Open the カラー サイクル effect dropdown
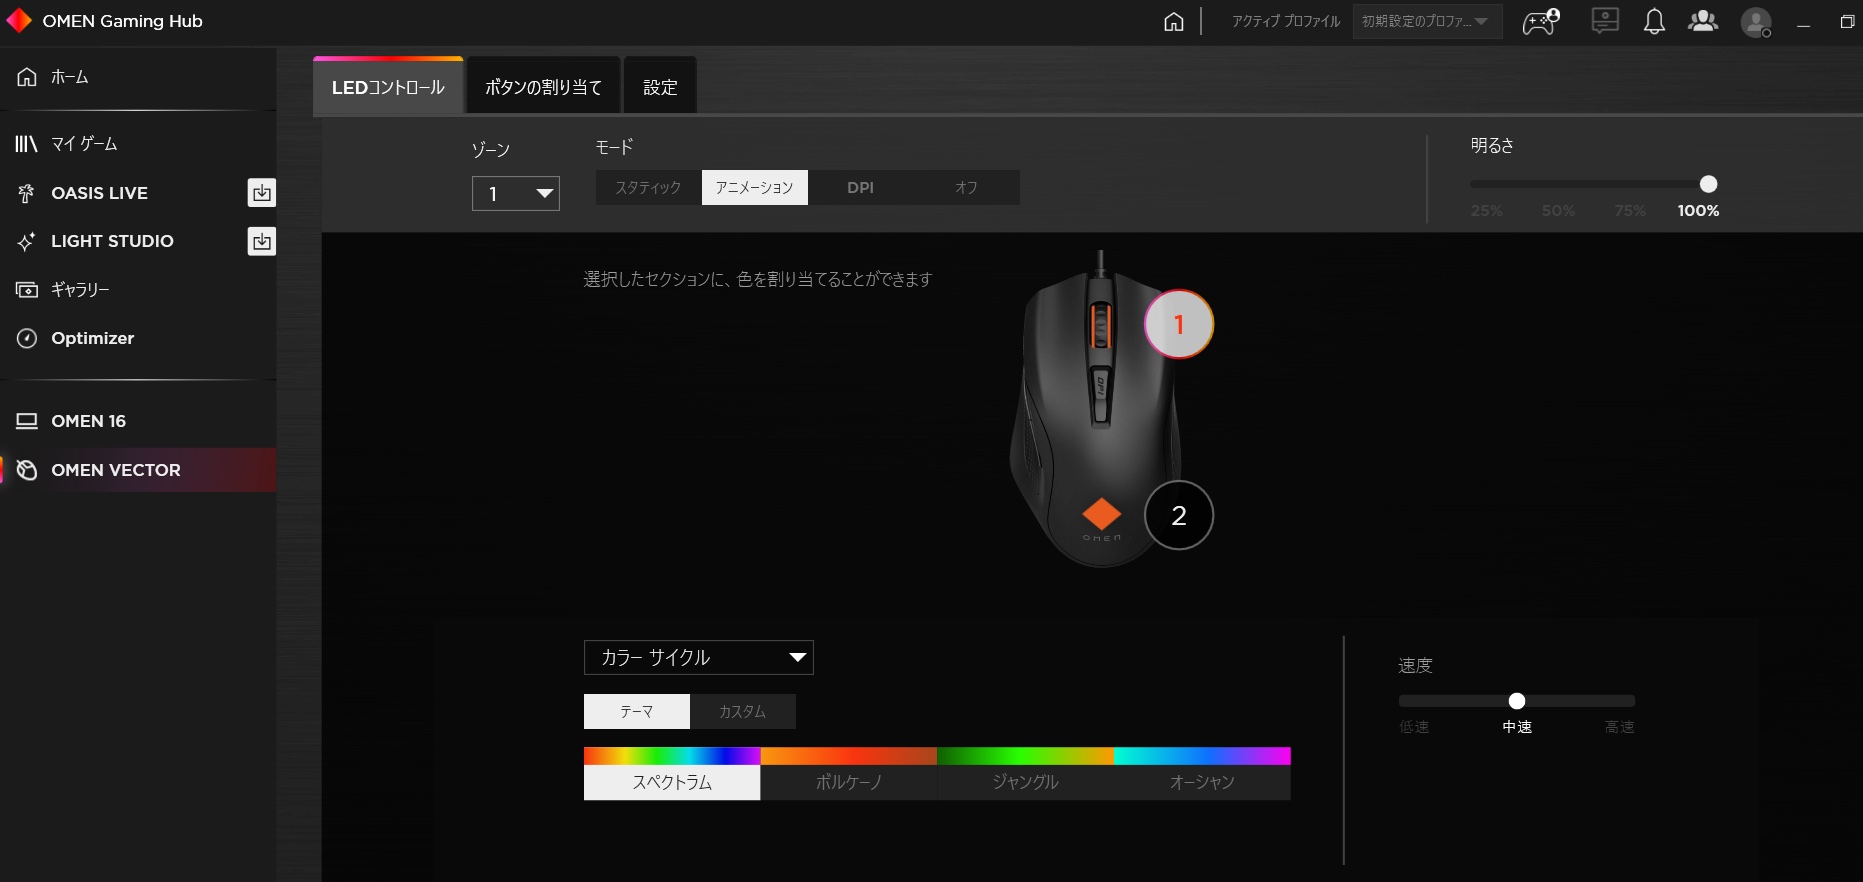The width and height of the screenshot is (1863, 882). [699, 658]
